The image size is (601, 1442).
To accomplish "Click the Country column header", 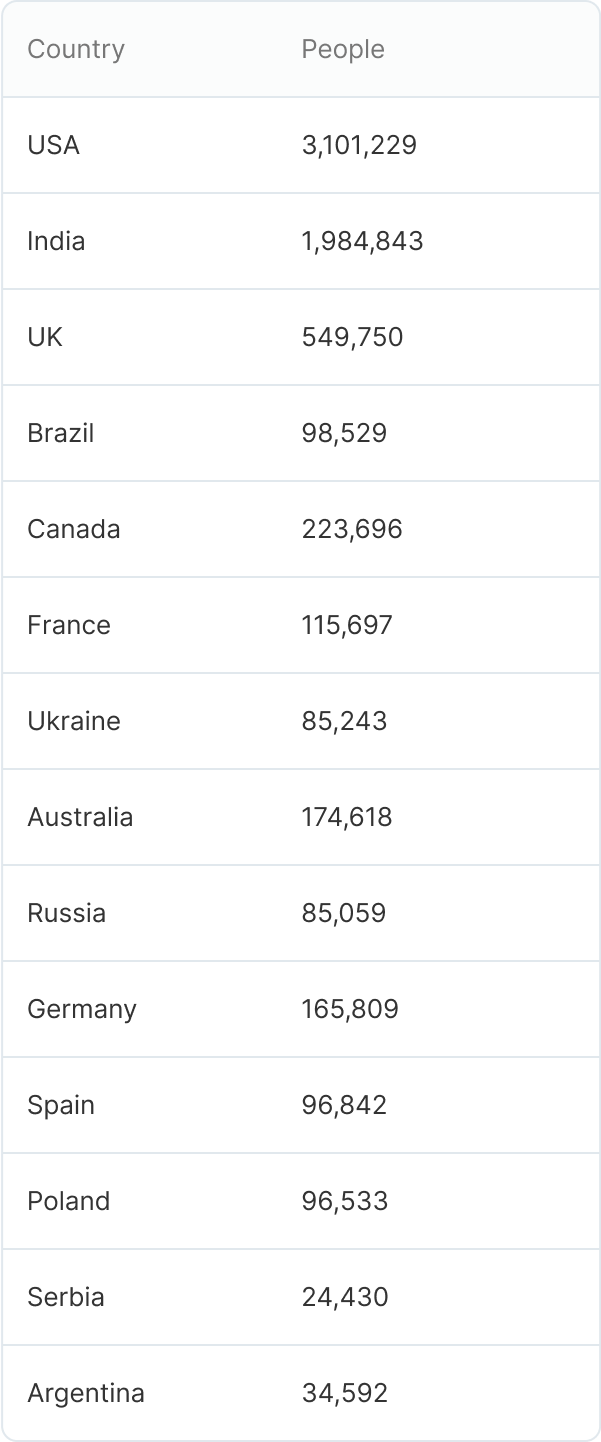I will tap(76, 49).
